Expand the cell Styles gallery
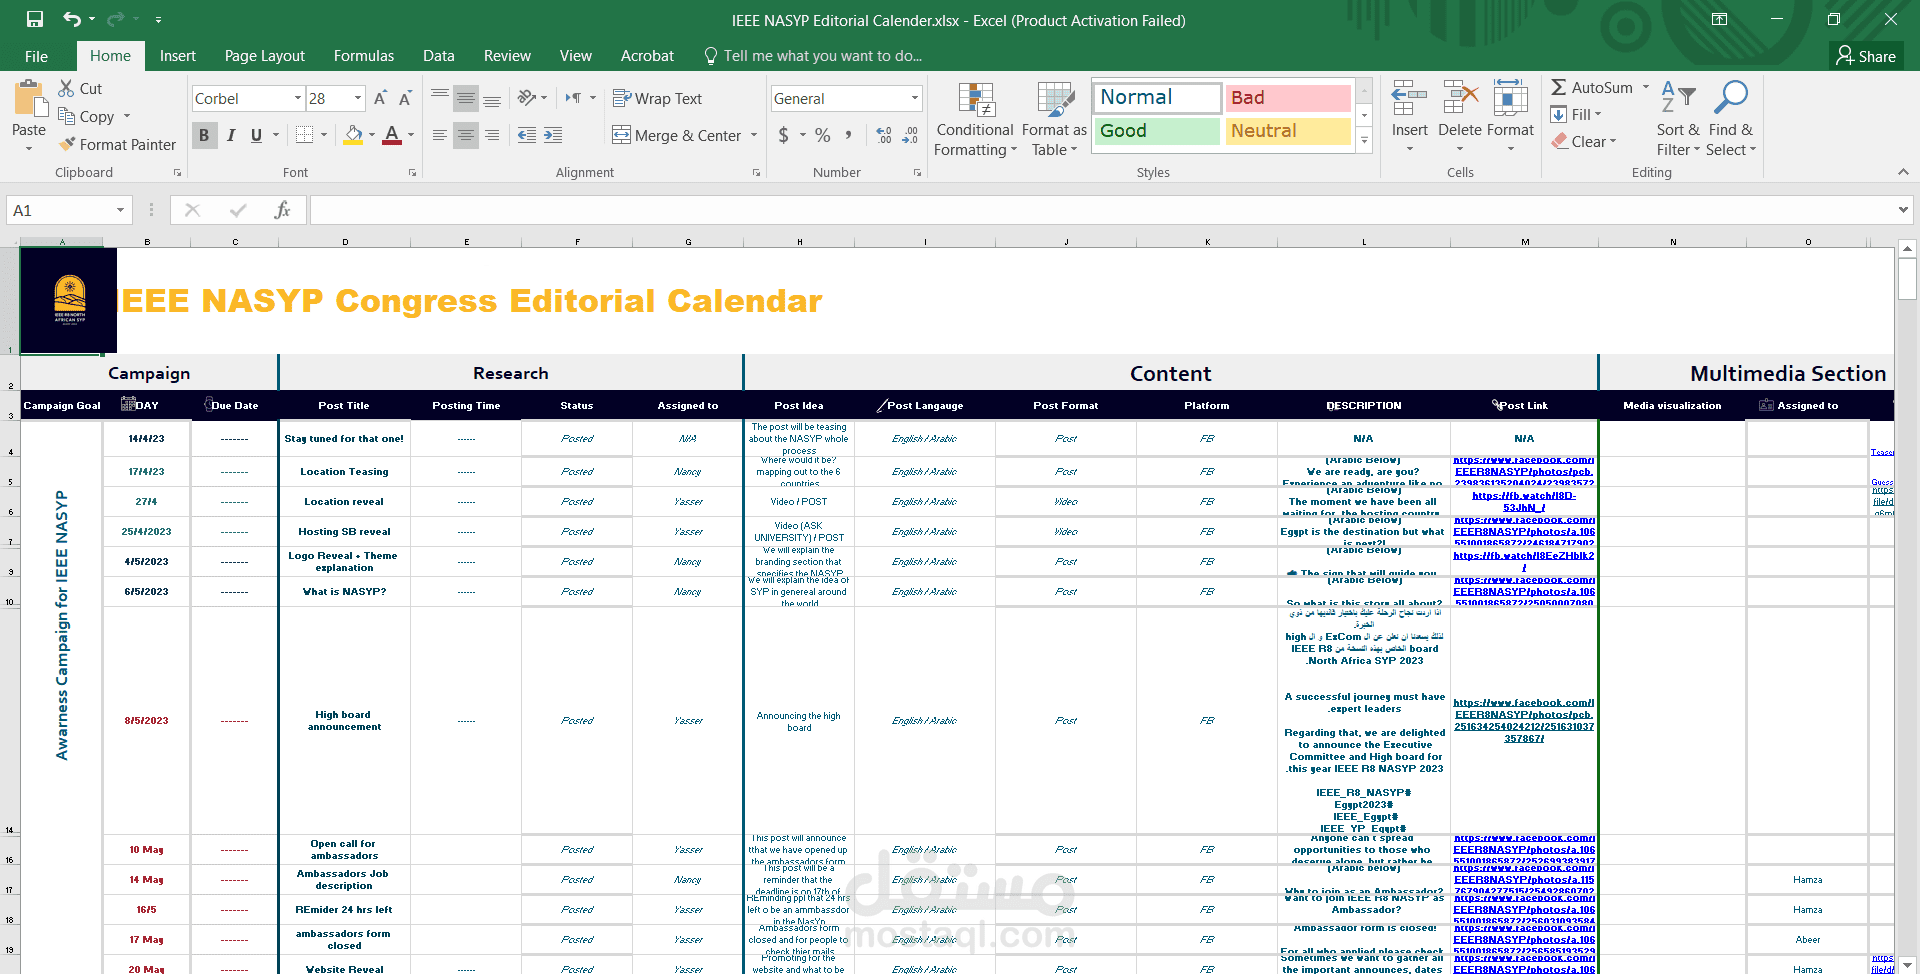Screen dimensions: 1920x974 coord(1364,142)
